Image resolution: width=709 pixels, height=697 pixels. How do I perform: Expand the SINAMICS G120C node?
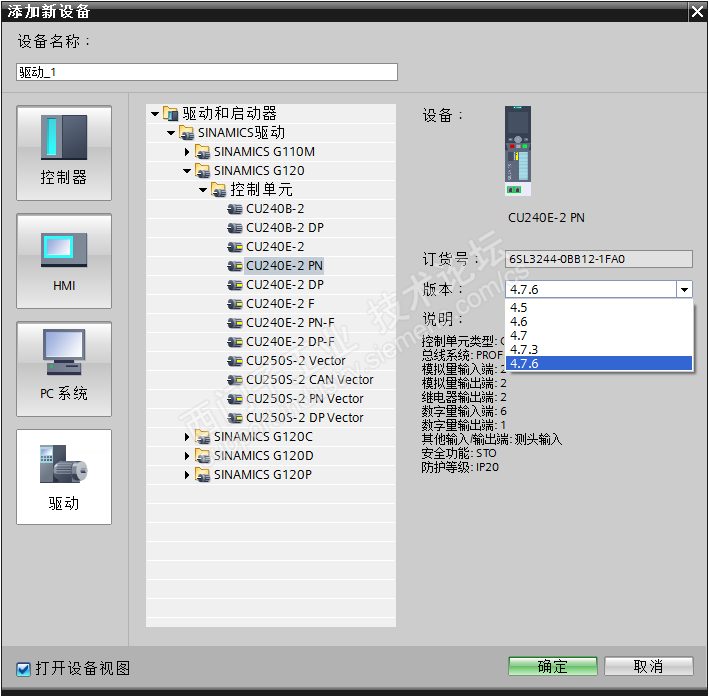187,437
